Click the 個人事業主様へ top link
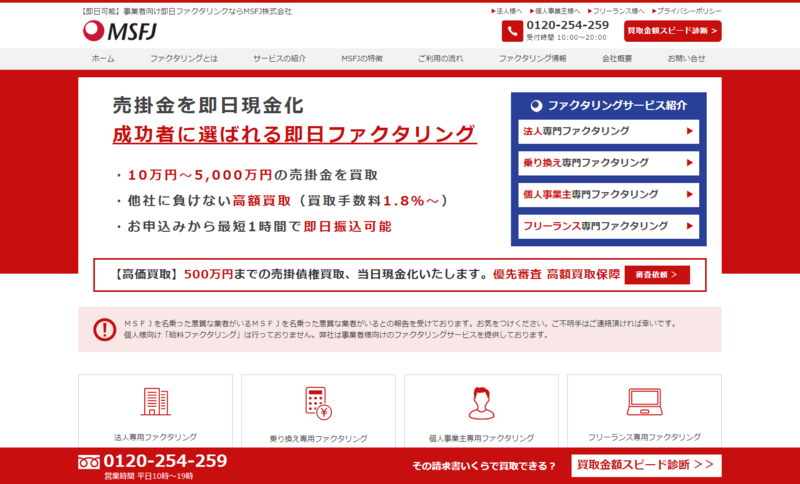The width and height of the screenshot is (800, 484). coord(555,11)
